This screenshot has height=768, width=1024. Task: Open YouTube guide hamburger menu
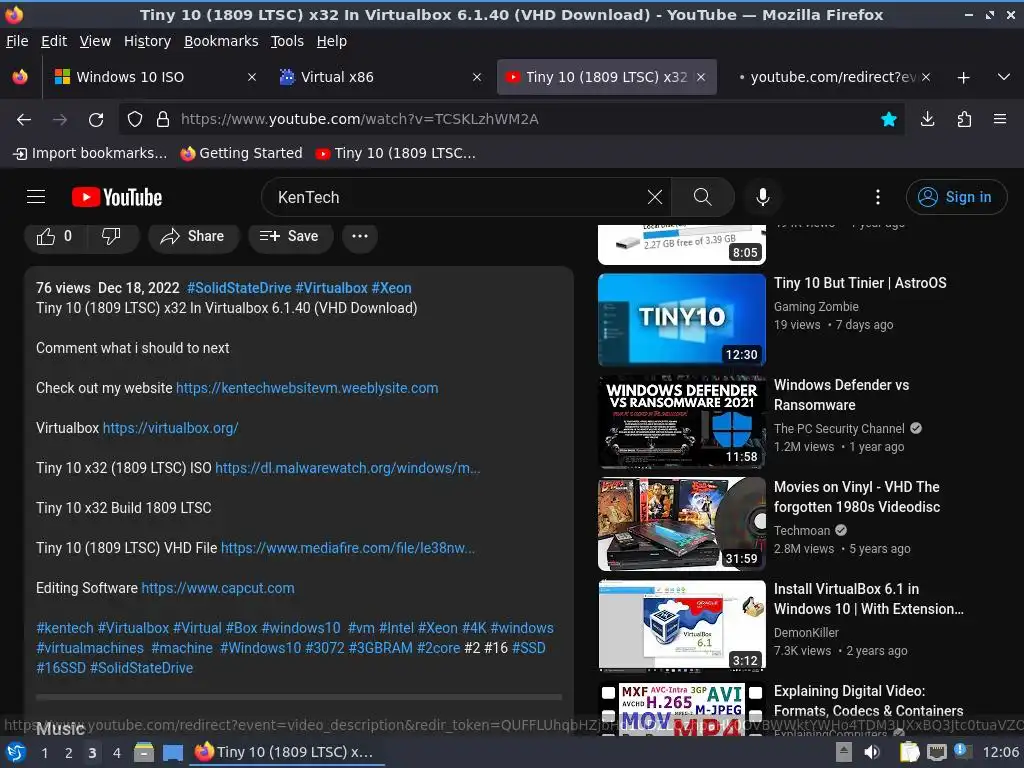pos(36,197)
